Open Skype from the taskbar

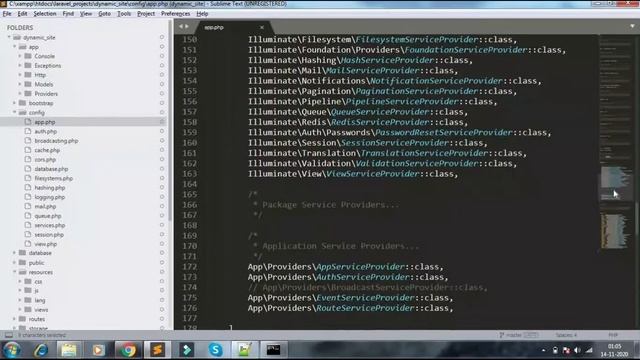click(216, 350)
